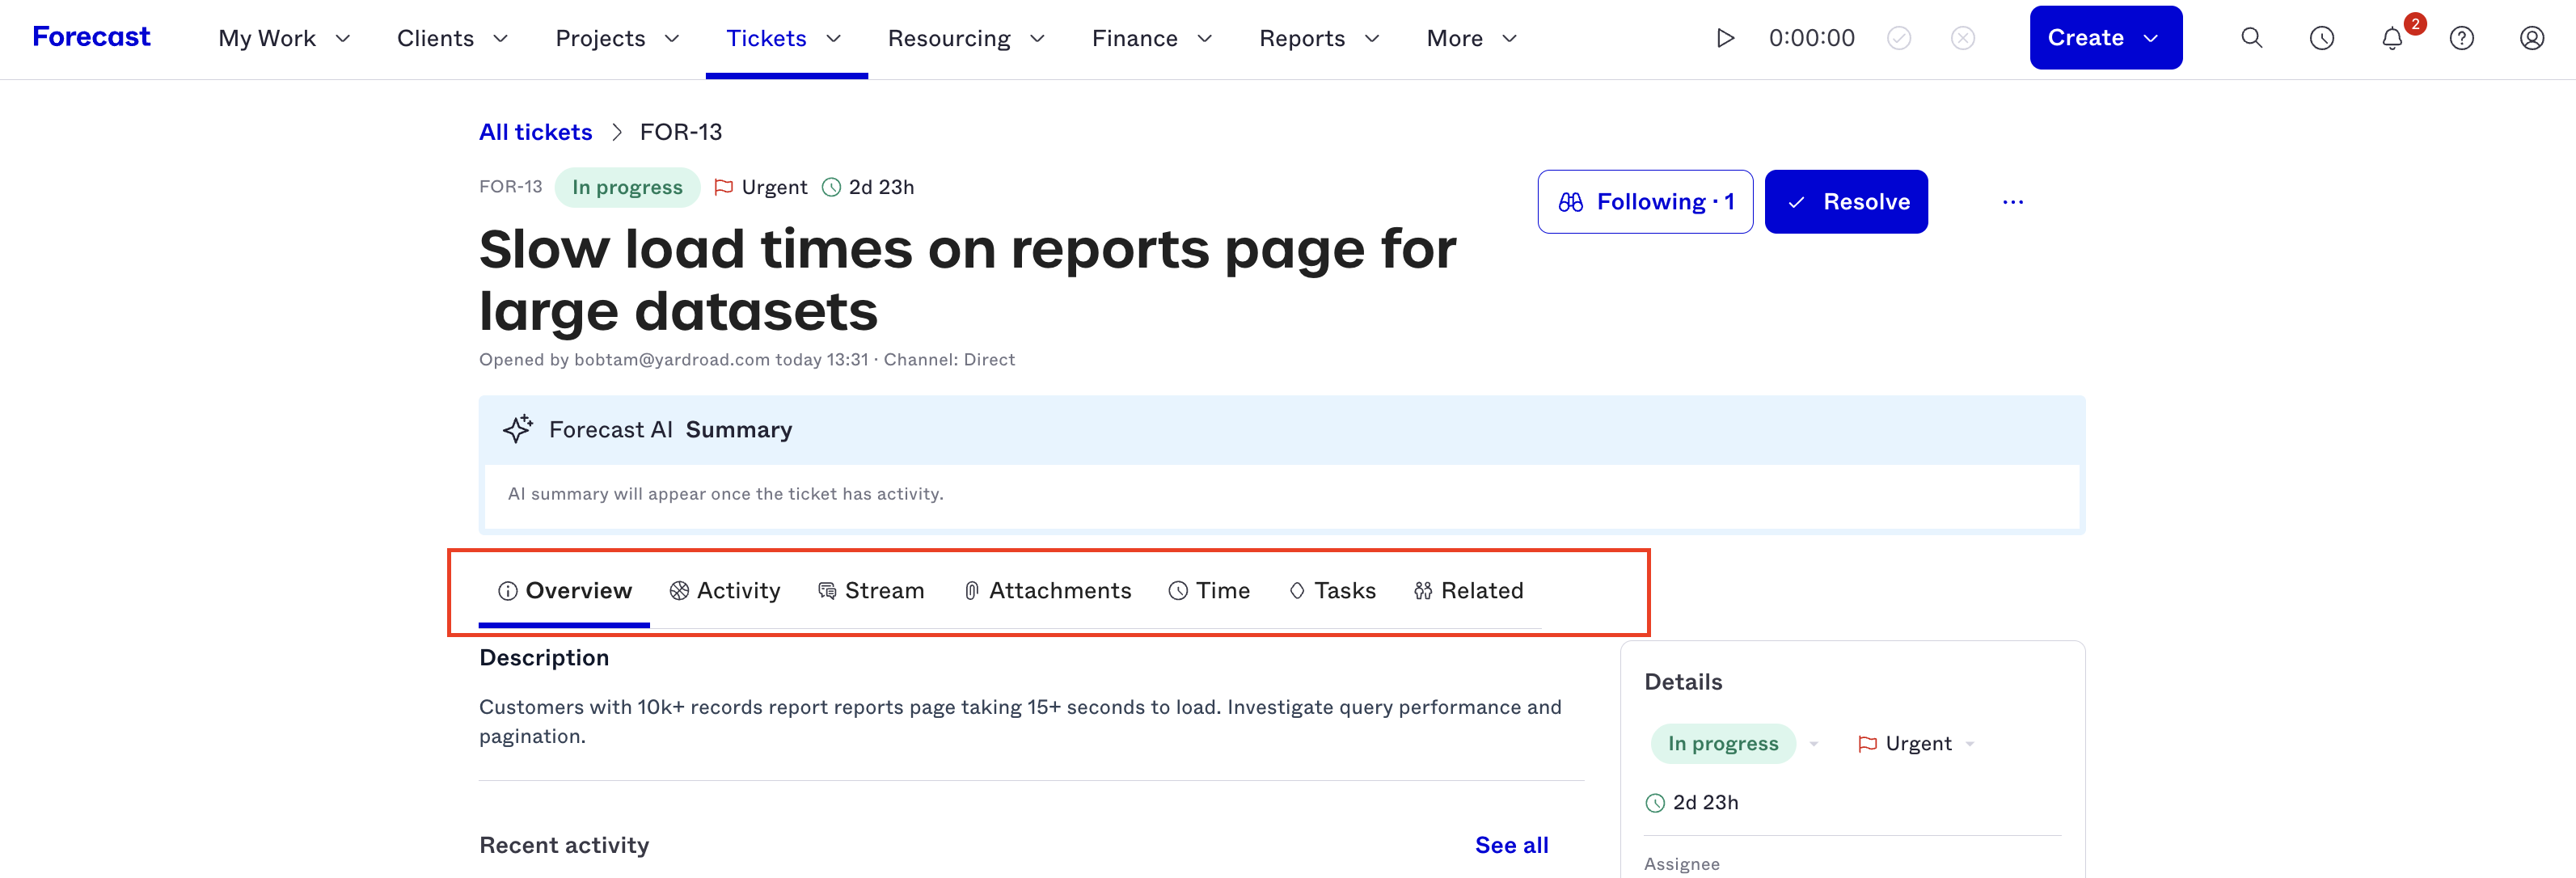Switch to the Stream tab
The height and width of the screenshot is (878, 2576).
(870, 591)
